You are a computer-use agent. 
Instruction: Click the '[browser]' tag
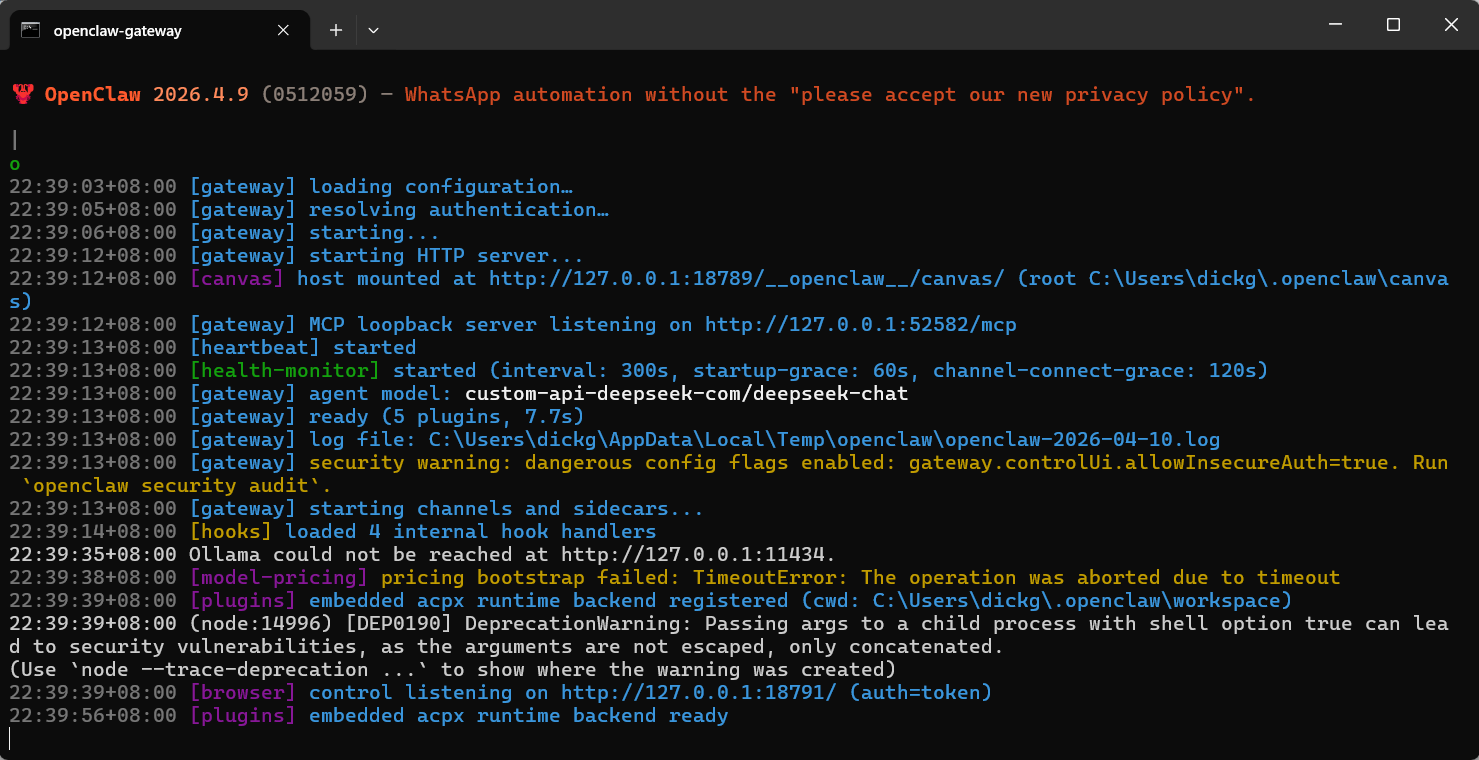(x=242, y=693)
